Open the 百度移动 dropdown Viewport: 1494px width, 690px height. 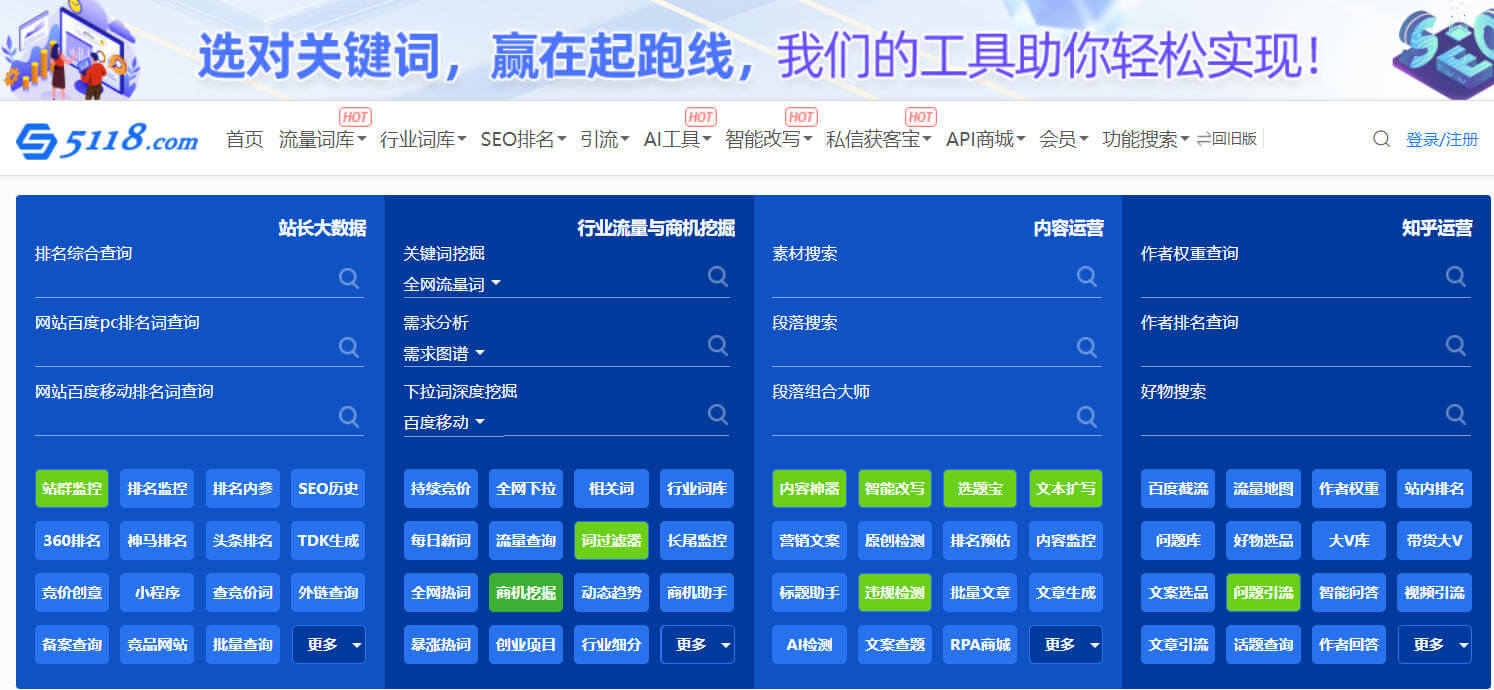tap(444, 423)
